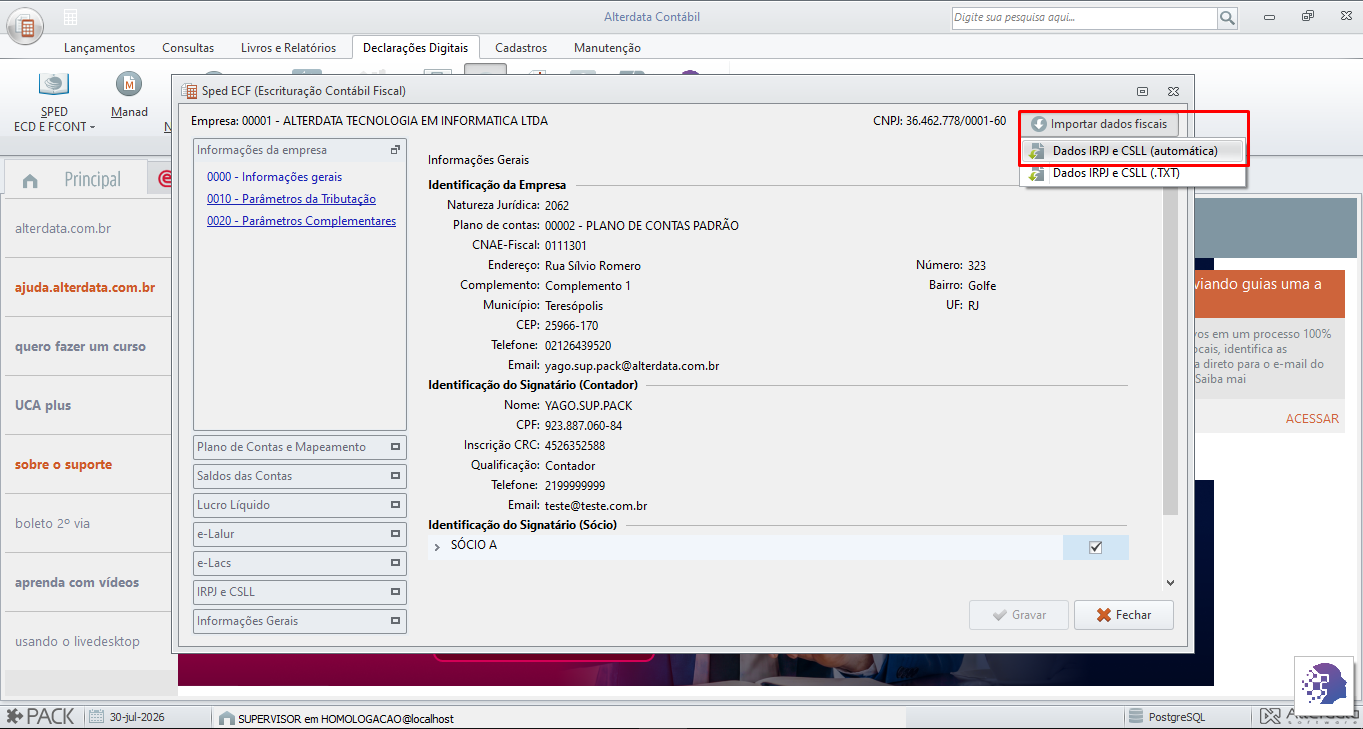Open the Importar dados fiscais dropdown
Viewport: 1363px width, 729px height.
[1099, 124]
